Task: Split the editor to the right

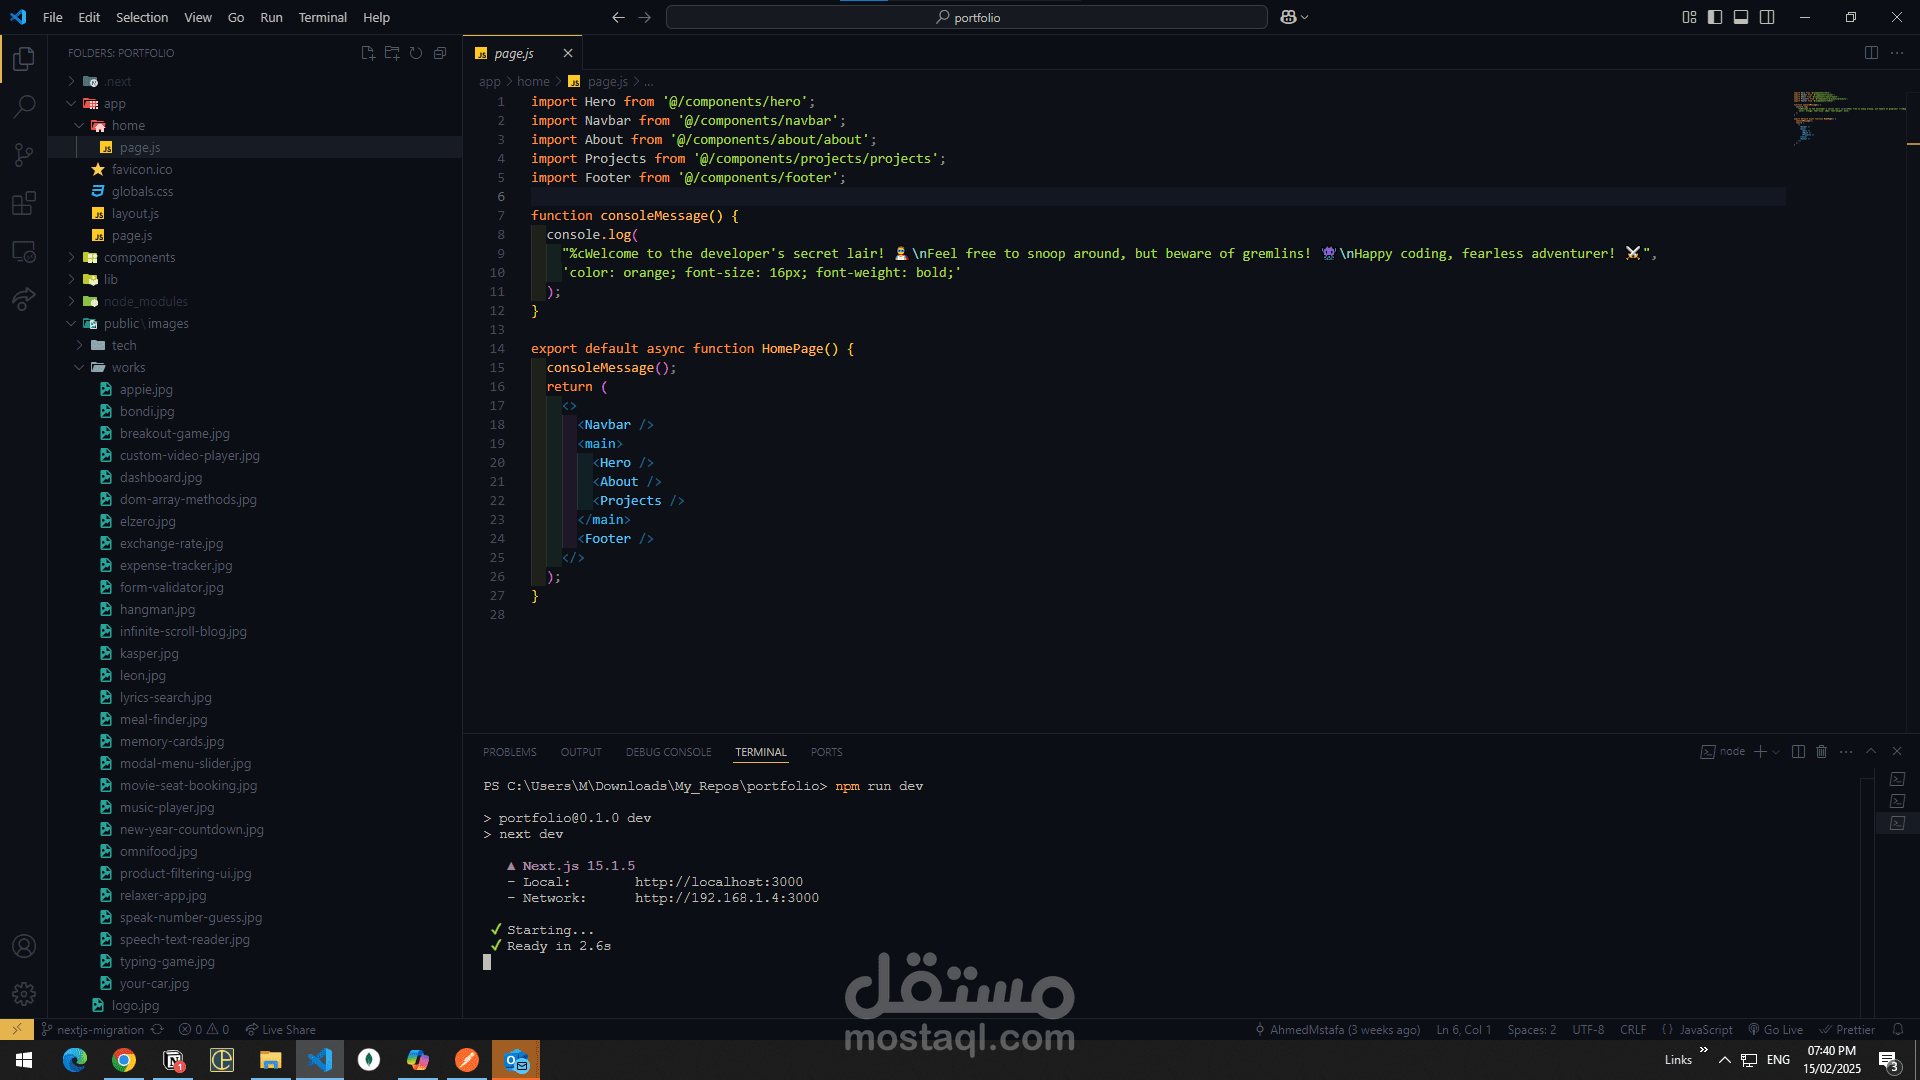Action: point(1871,53)
